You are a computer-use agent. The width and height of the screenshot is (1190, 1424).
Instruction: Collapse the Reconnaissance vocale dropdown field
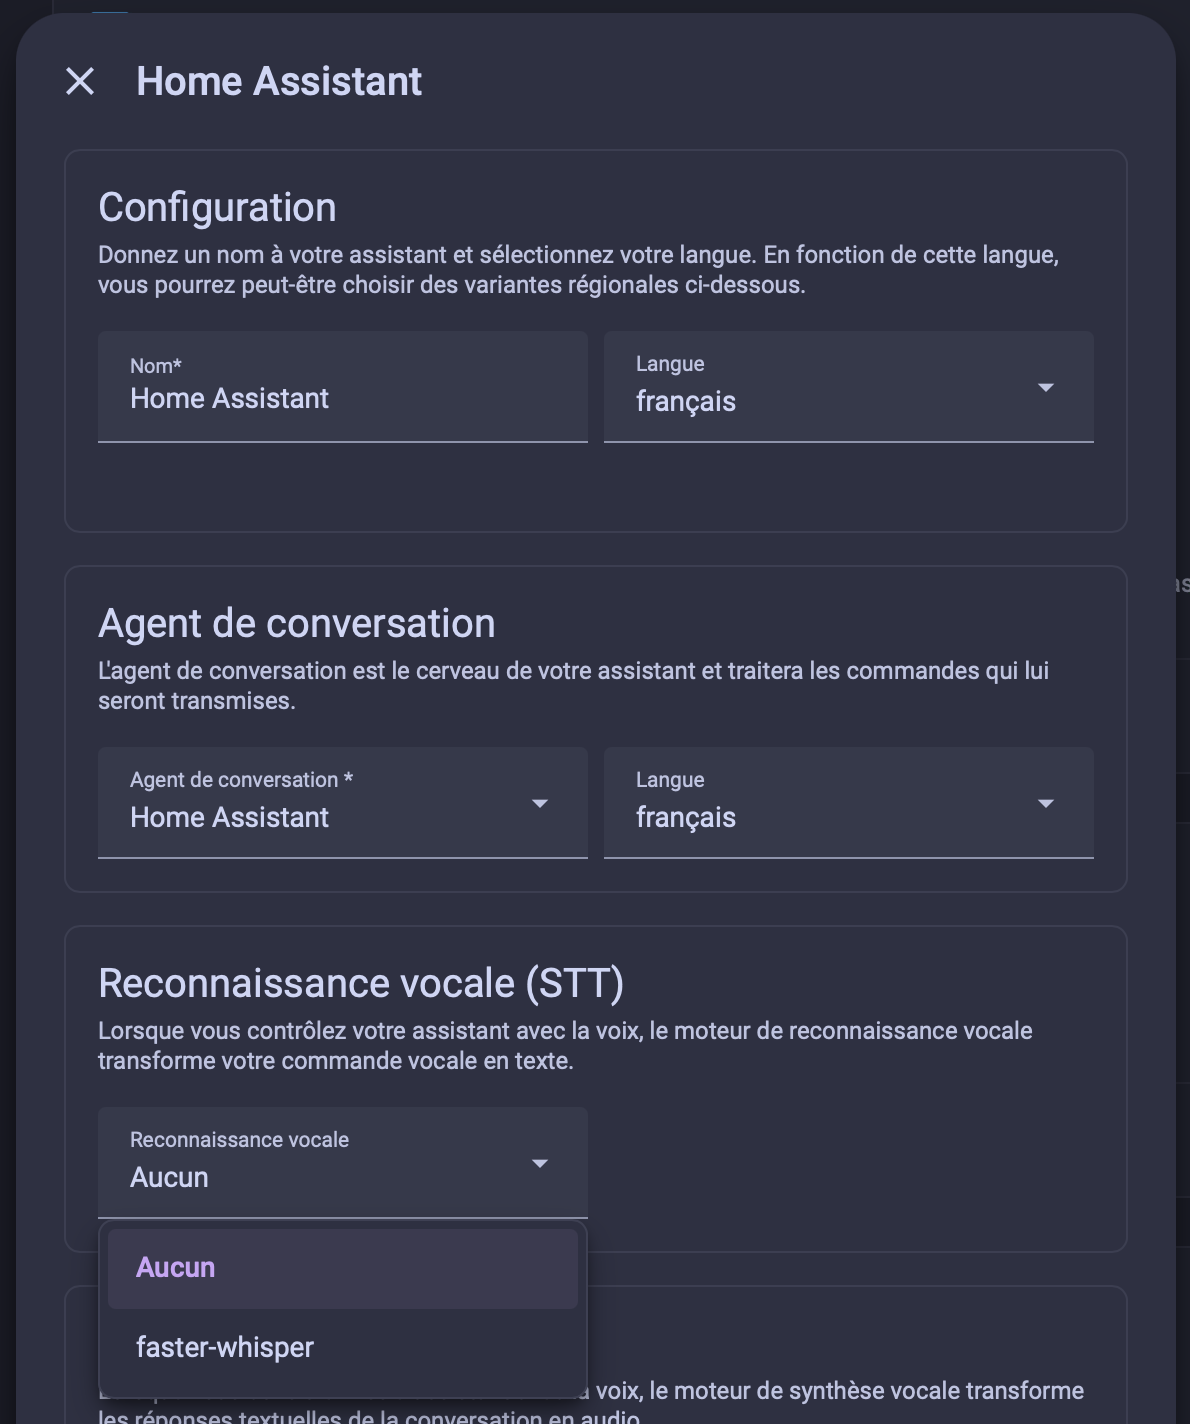[x=343, y=1163]
